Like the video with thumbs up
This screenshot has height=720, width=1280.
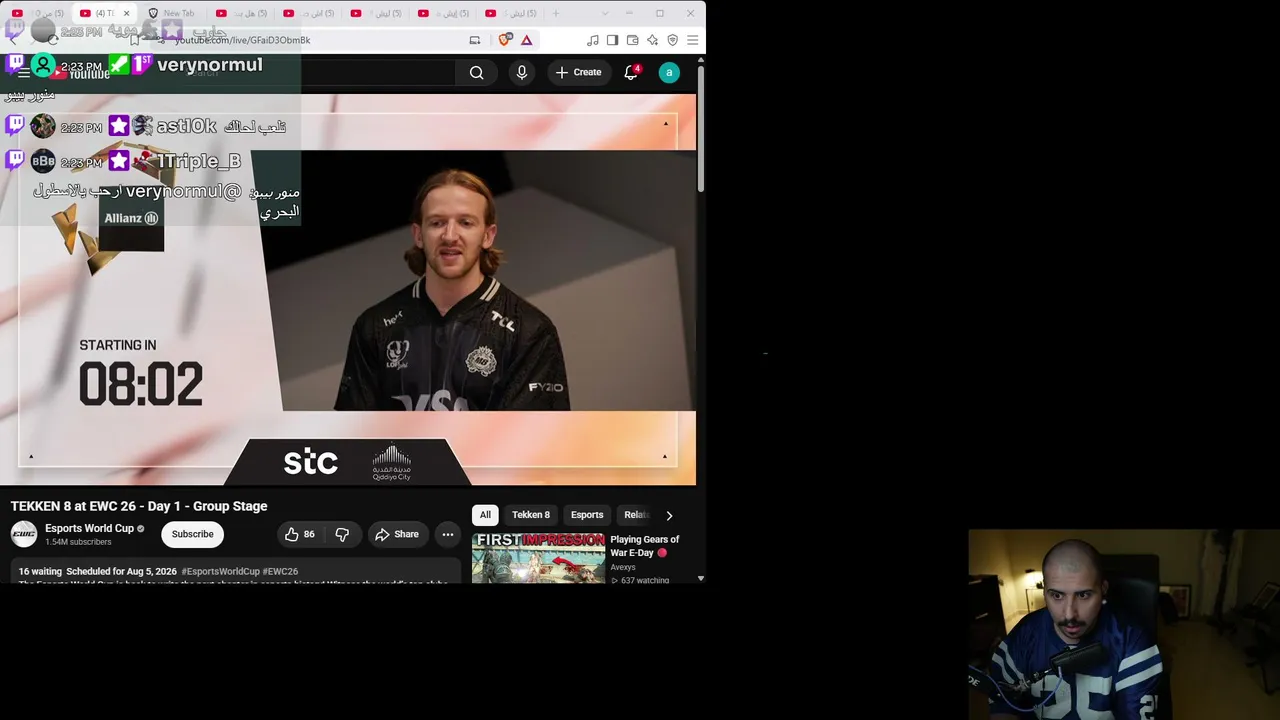pos(299,534)
